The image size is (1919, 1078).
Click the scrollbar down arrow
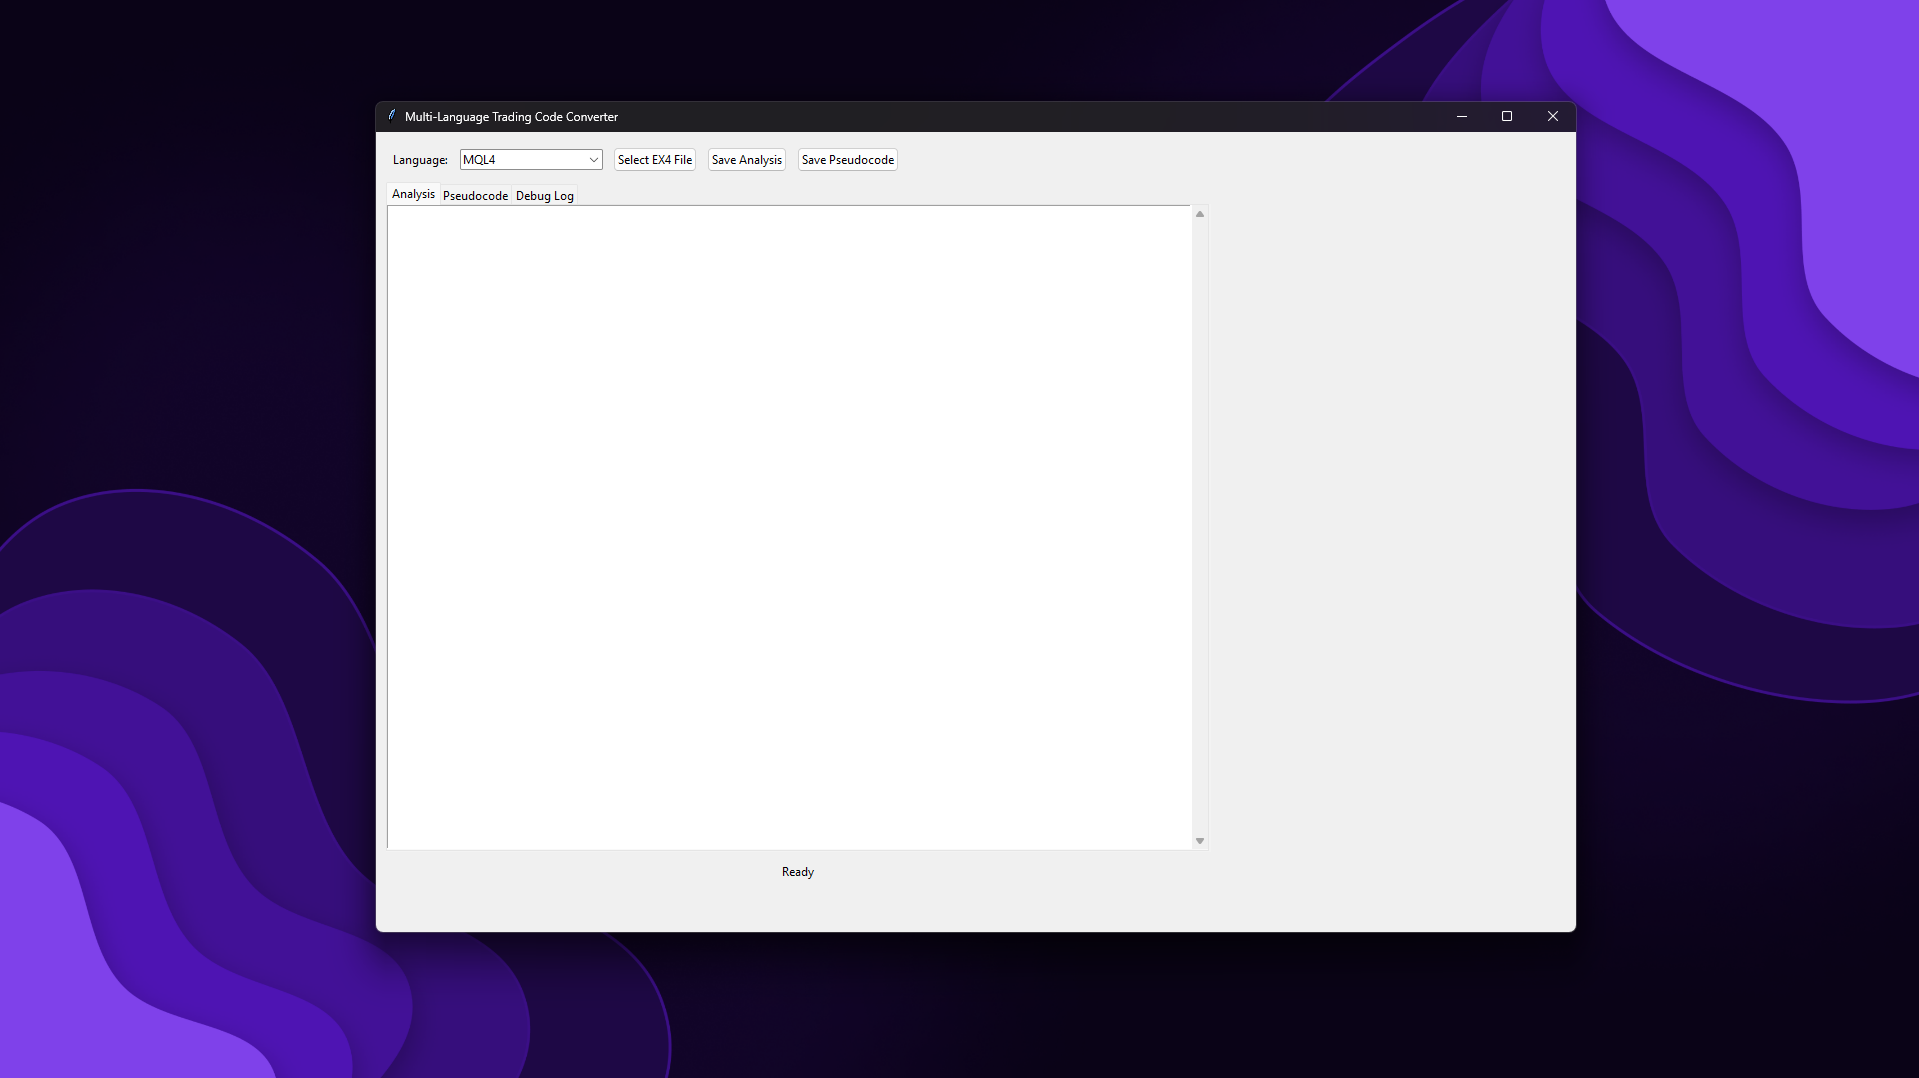[x=1200, y=841]
